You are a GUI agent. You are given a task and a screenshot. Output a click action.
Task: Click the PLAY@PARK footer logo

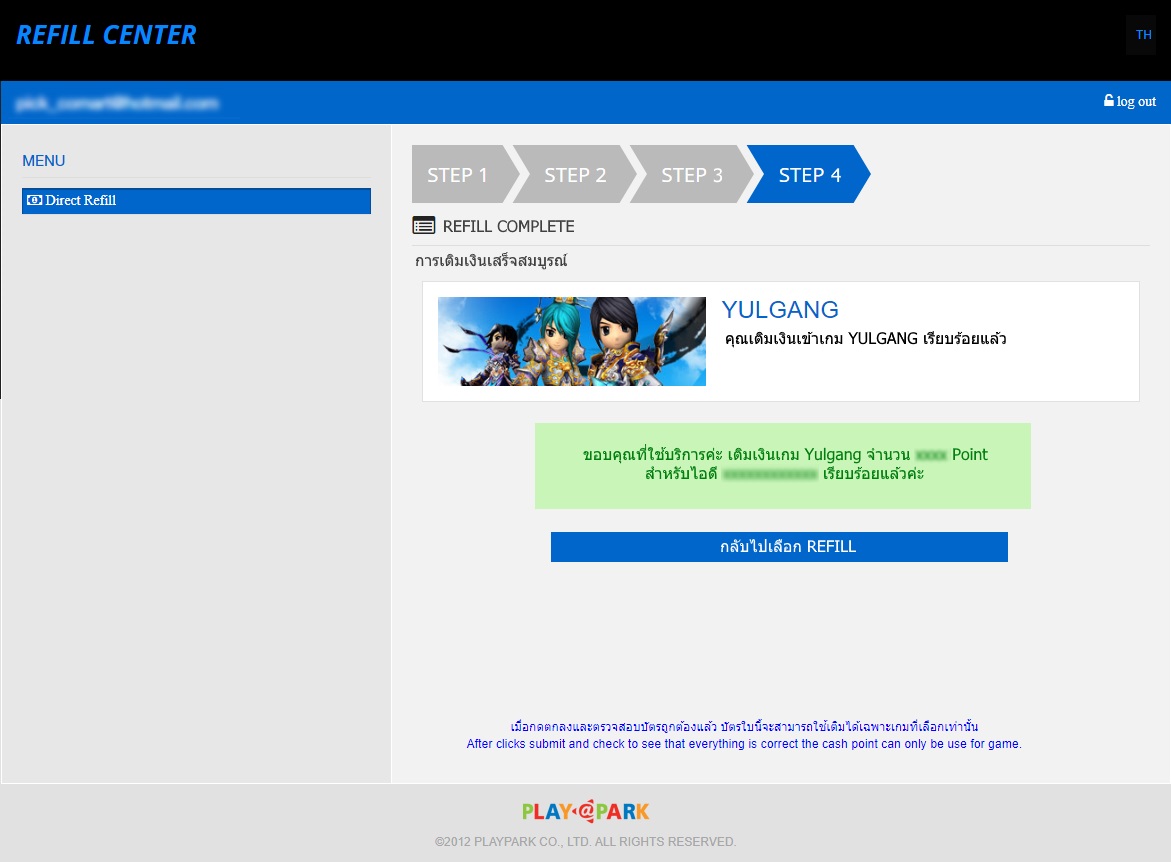pyautogui.click(x=586, y=811)
